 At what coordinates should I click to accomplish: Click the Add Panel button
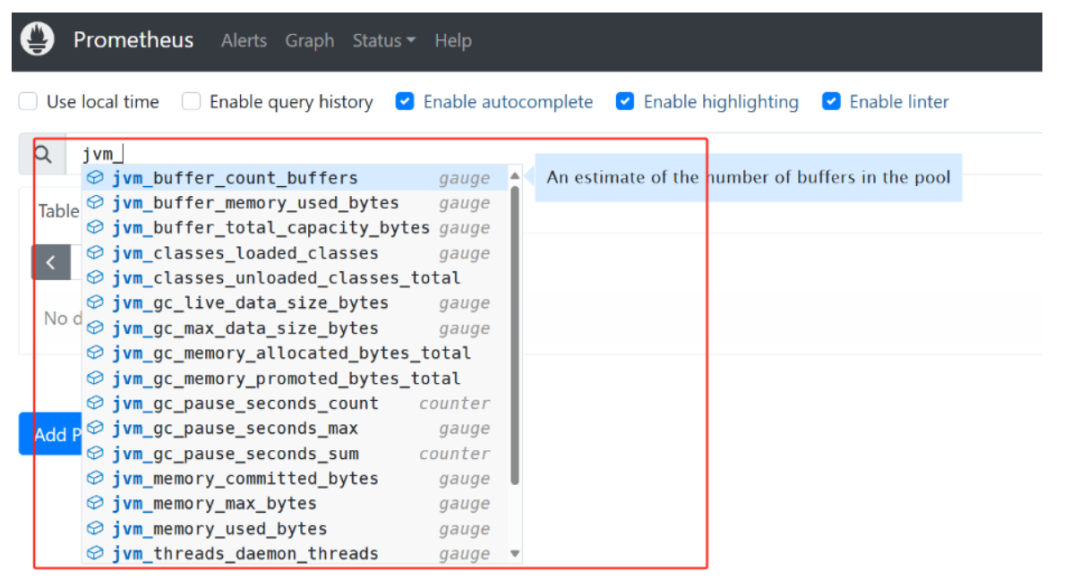click(x=50, y=434)
